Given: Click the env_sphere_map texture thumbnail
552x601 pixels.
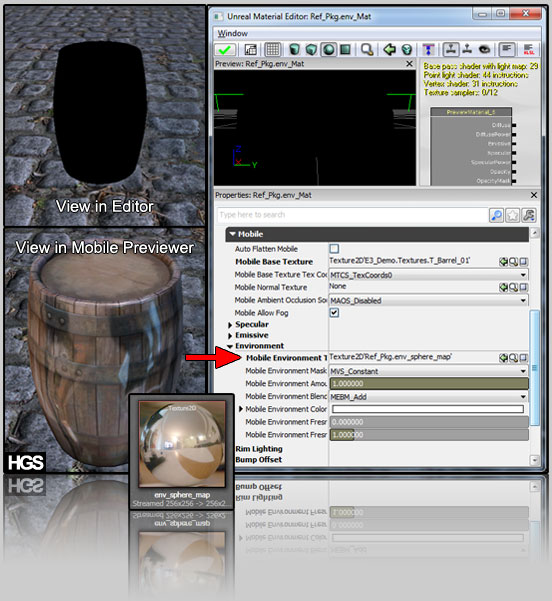Looking at the screenshot, I should (182, 444).
